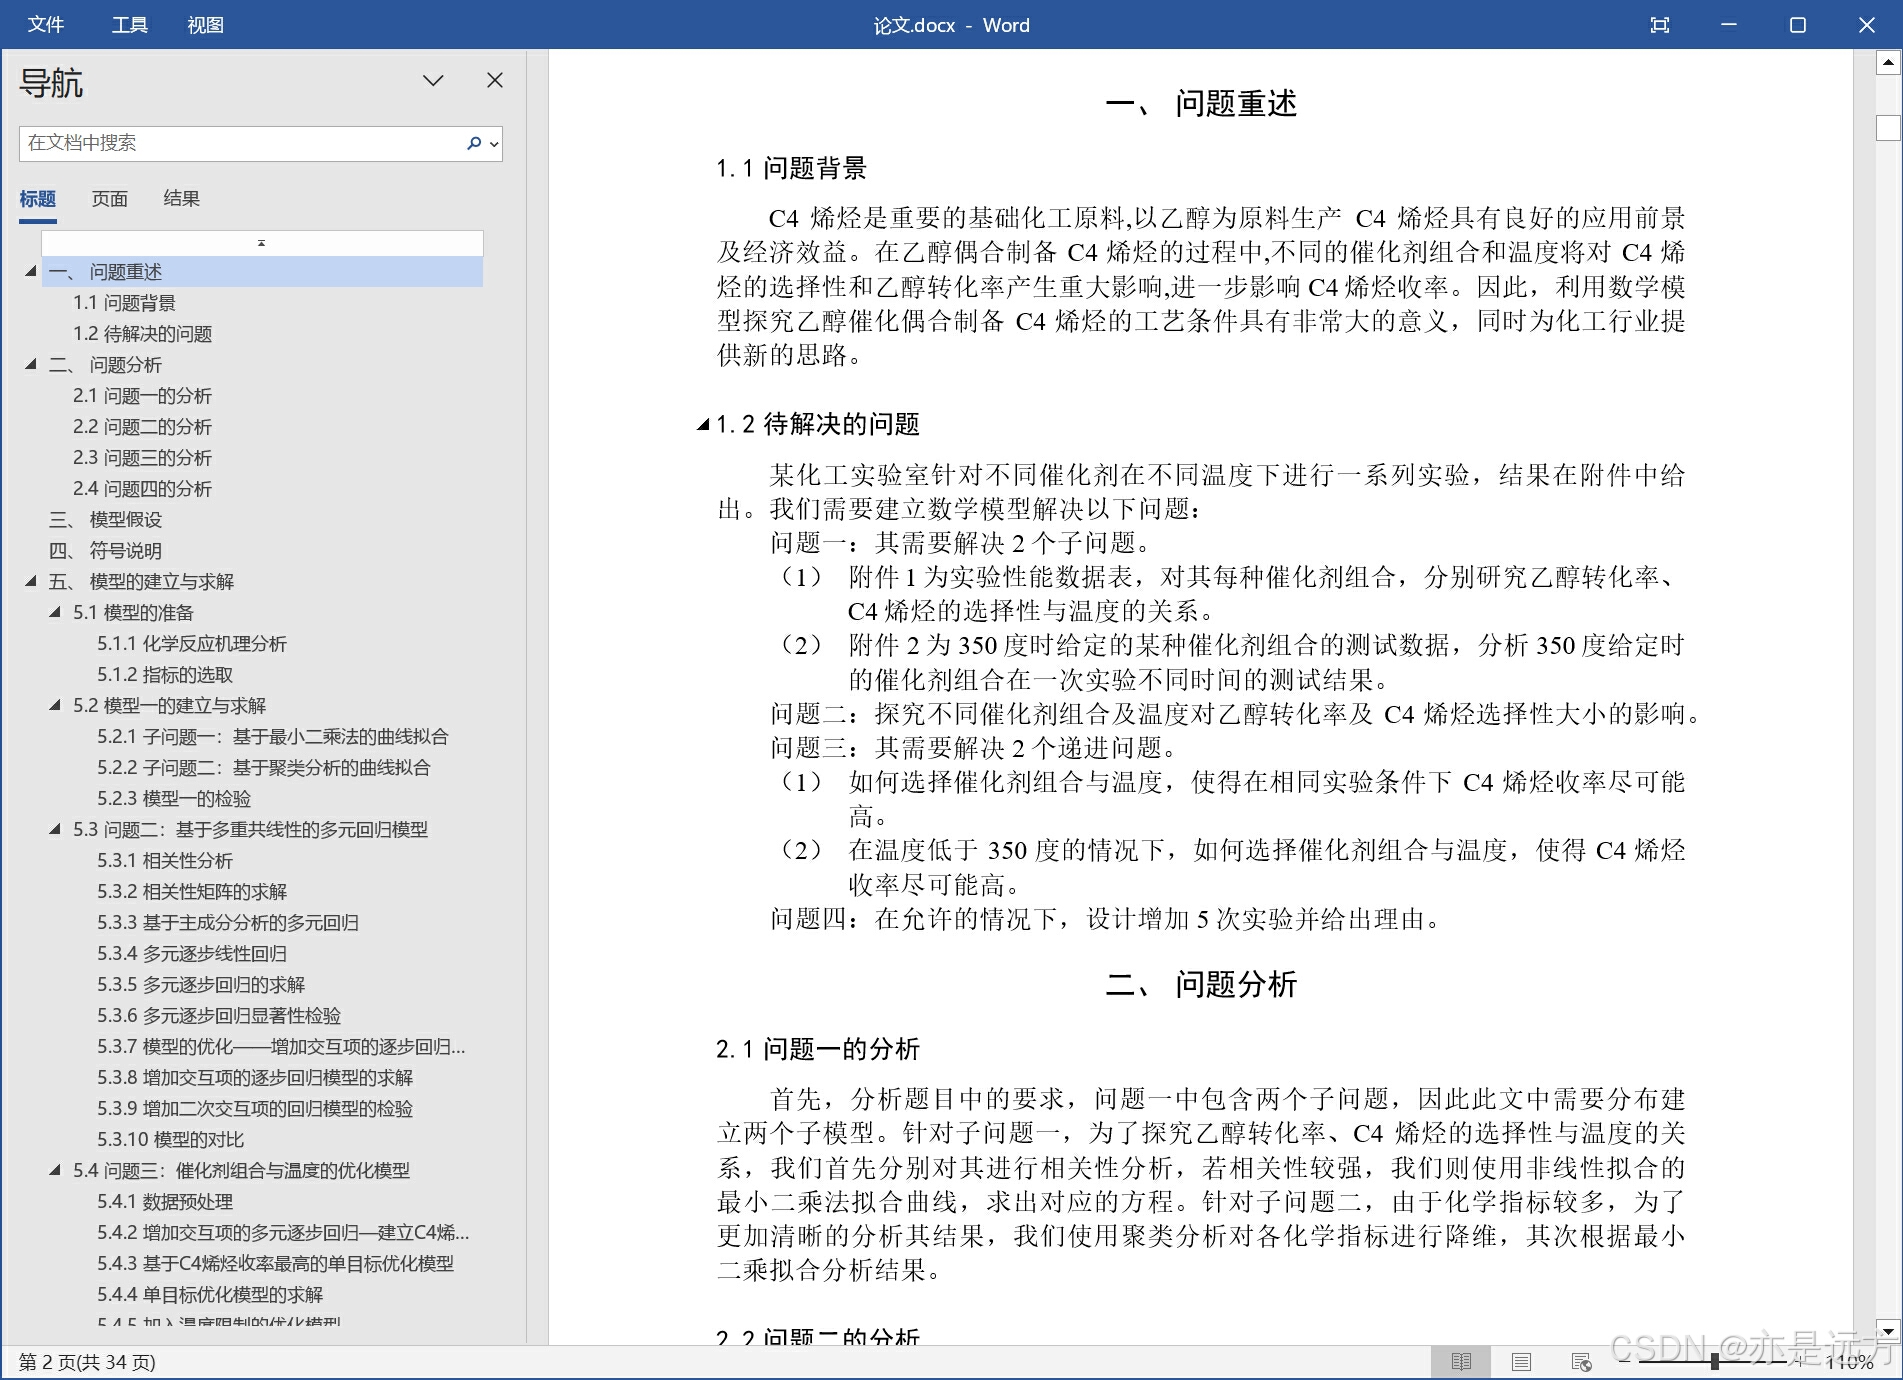Go to heading 5.3.10 模型的对比
The width and height of the screenshot is (1903, 1380).
click(170, 1139)
